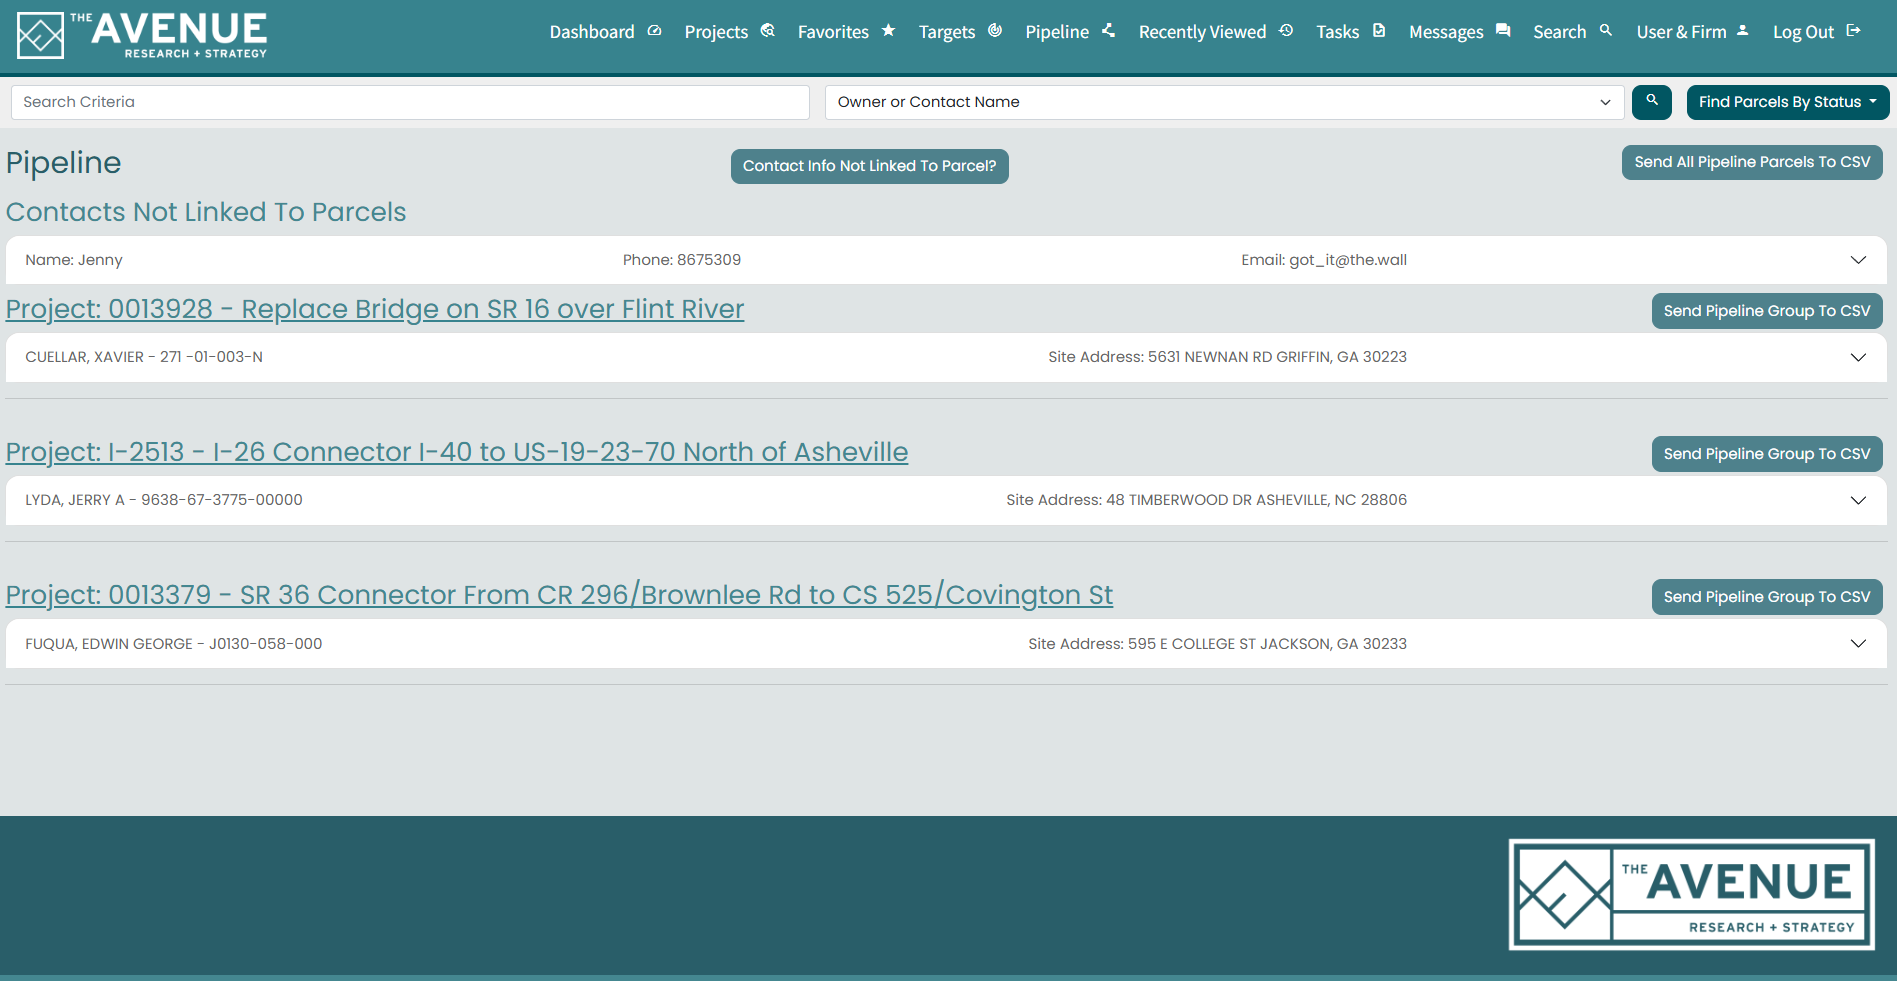Open Project 0013379 SR 36 Connector link
Image resolution: width=1897 pixels, height=981 pixels.
[x=559, y=595]
